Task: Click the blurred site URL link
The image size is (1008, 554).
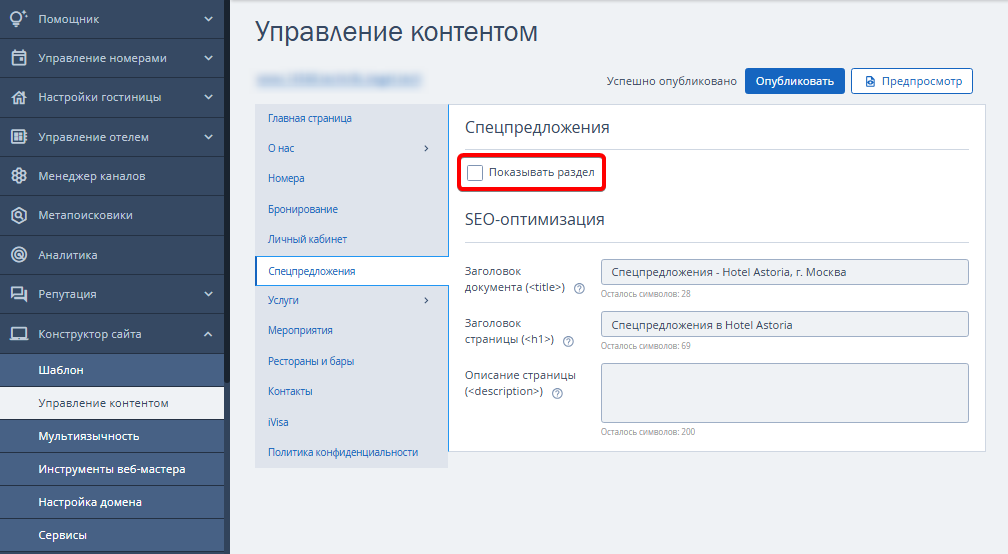Action: point(338,80)
